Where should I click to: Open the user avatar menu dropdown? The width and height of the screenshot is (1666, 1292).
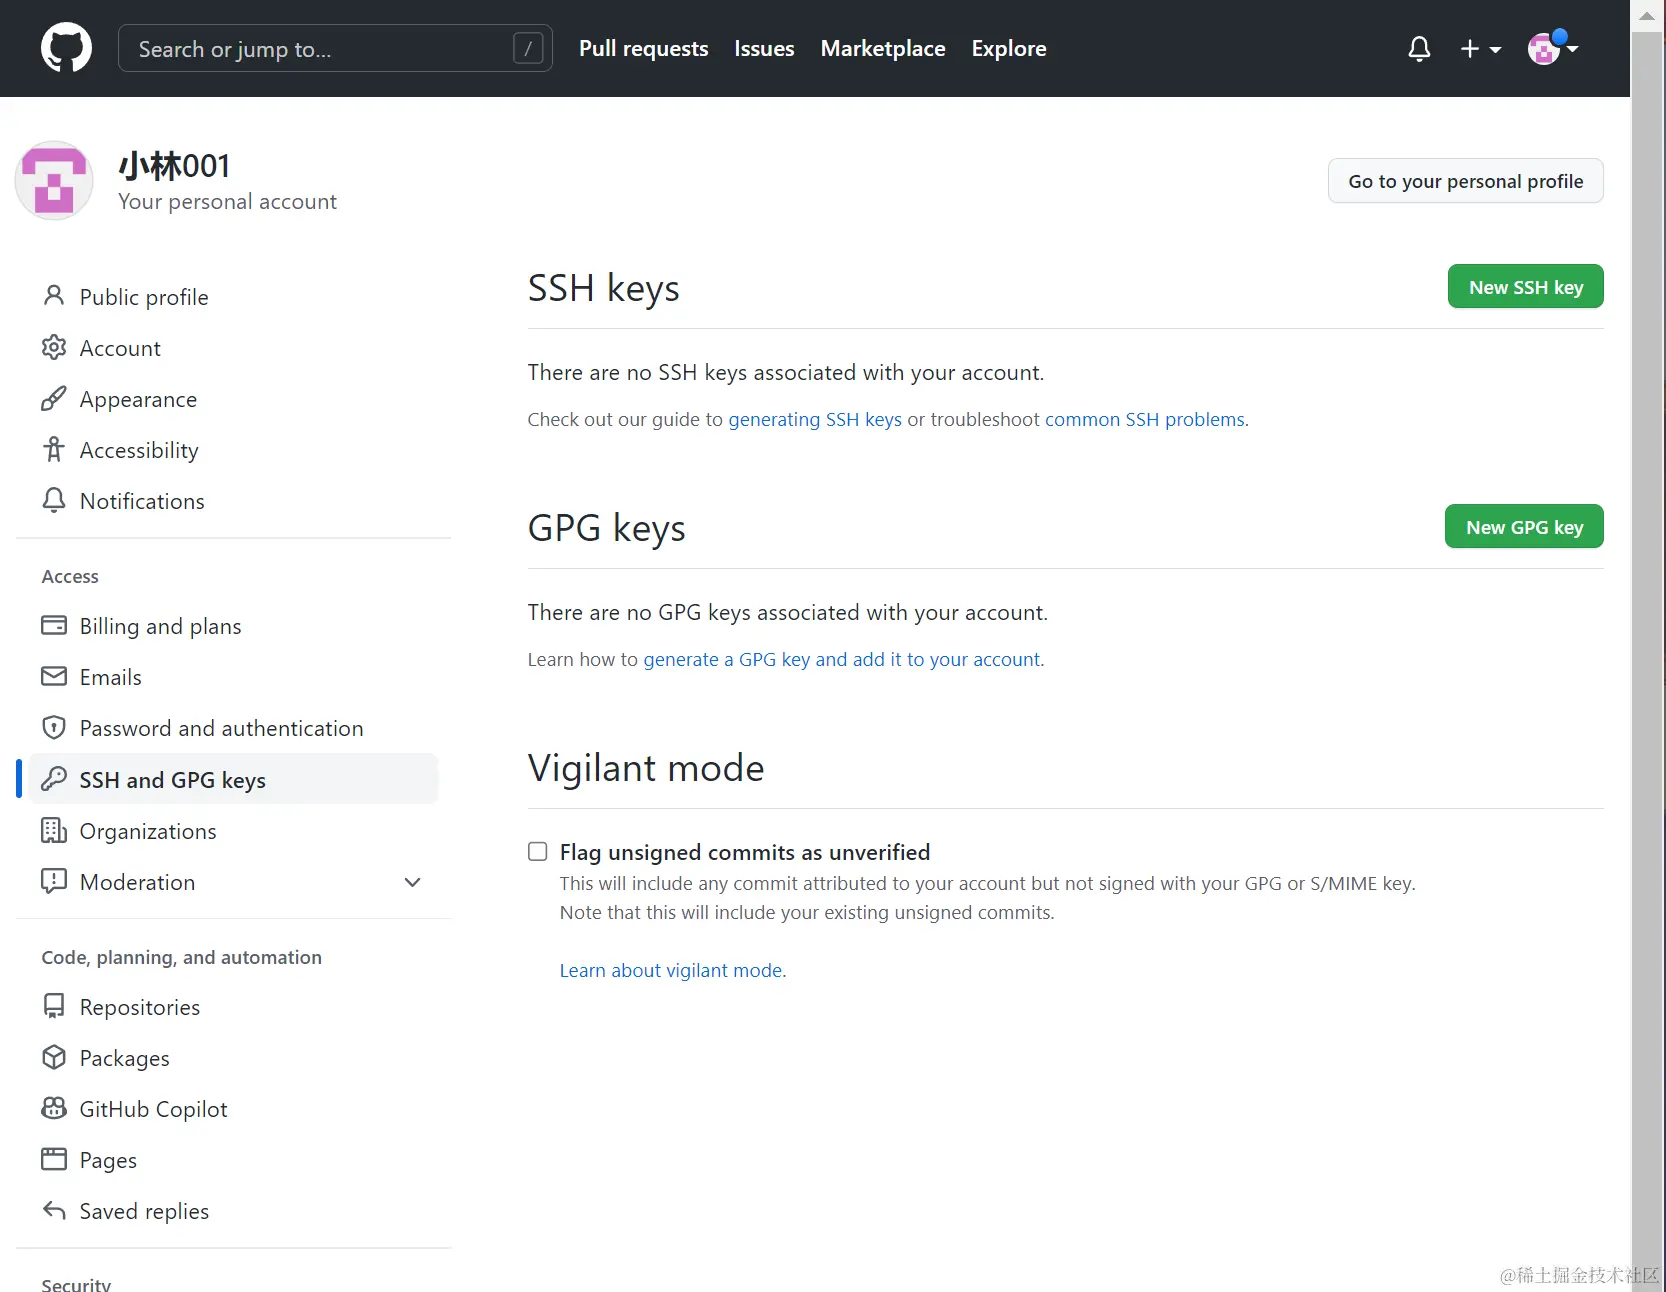(x=1553, y=47)
